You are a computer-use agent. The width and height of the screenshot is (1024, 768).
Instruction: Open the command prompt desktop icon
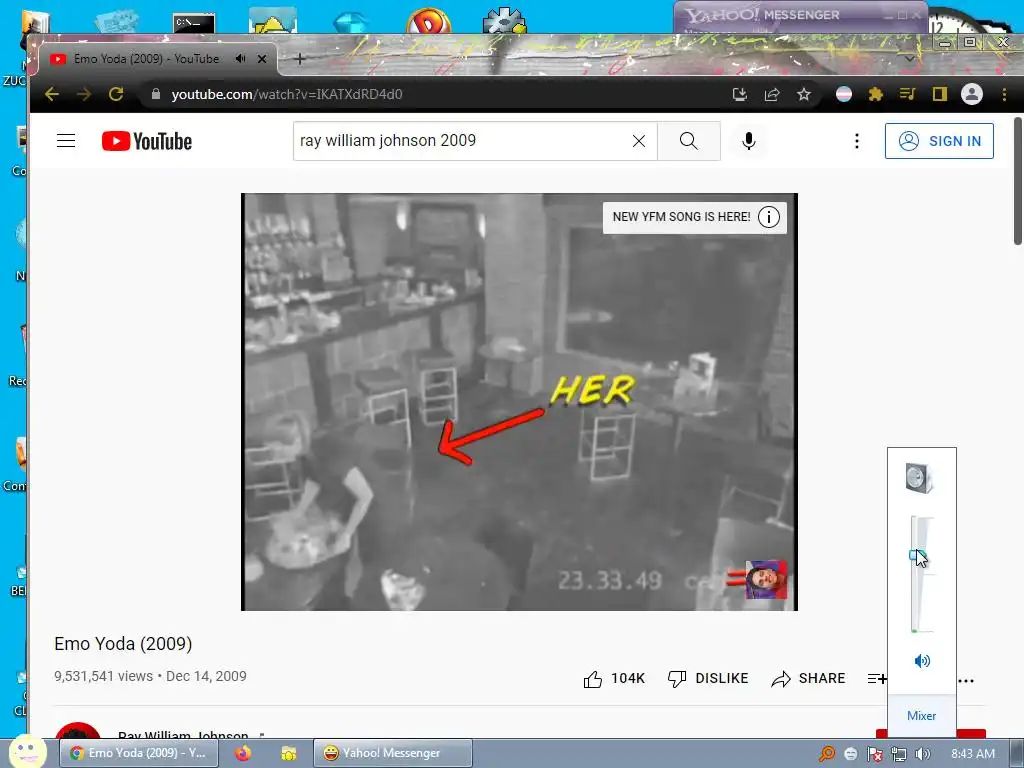click(194, 22)
